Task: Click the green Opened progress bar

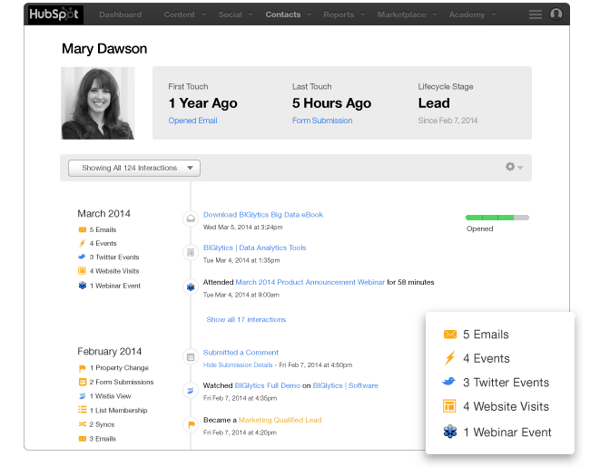Action: [x=497, y=217]
